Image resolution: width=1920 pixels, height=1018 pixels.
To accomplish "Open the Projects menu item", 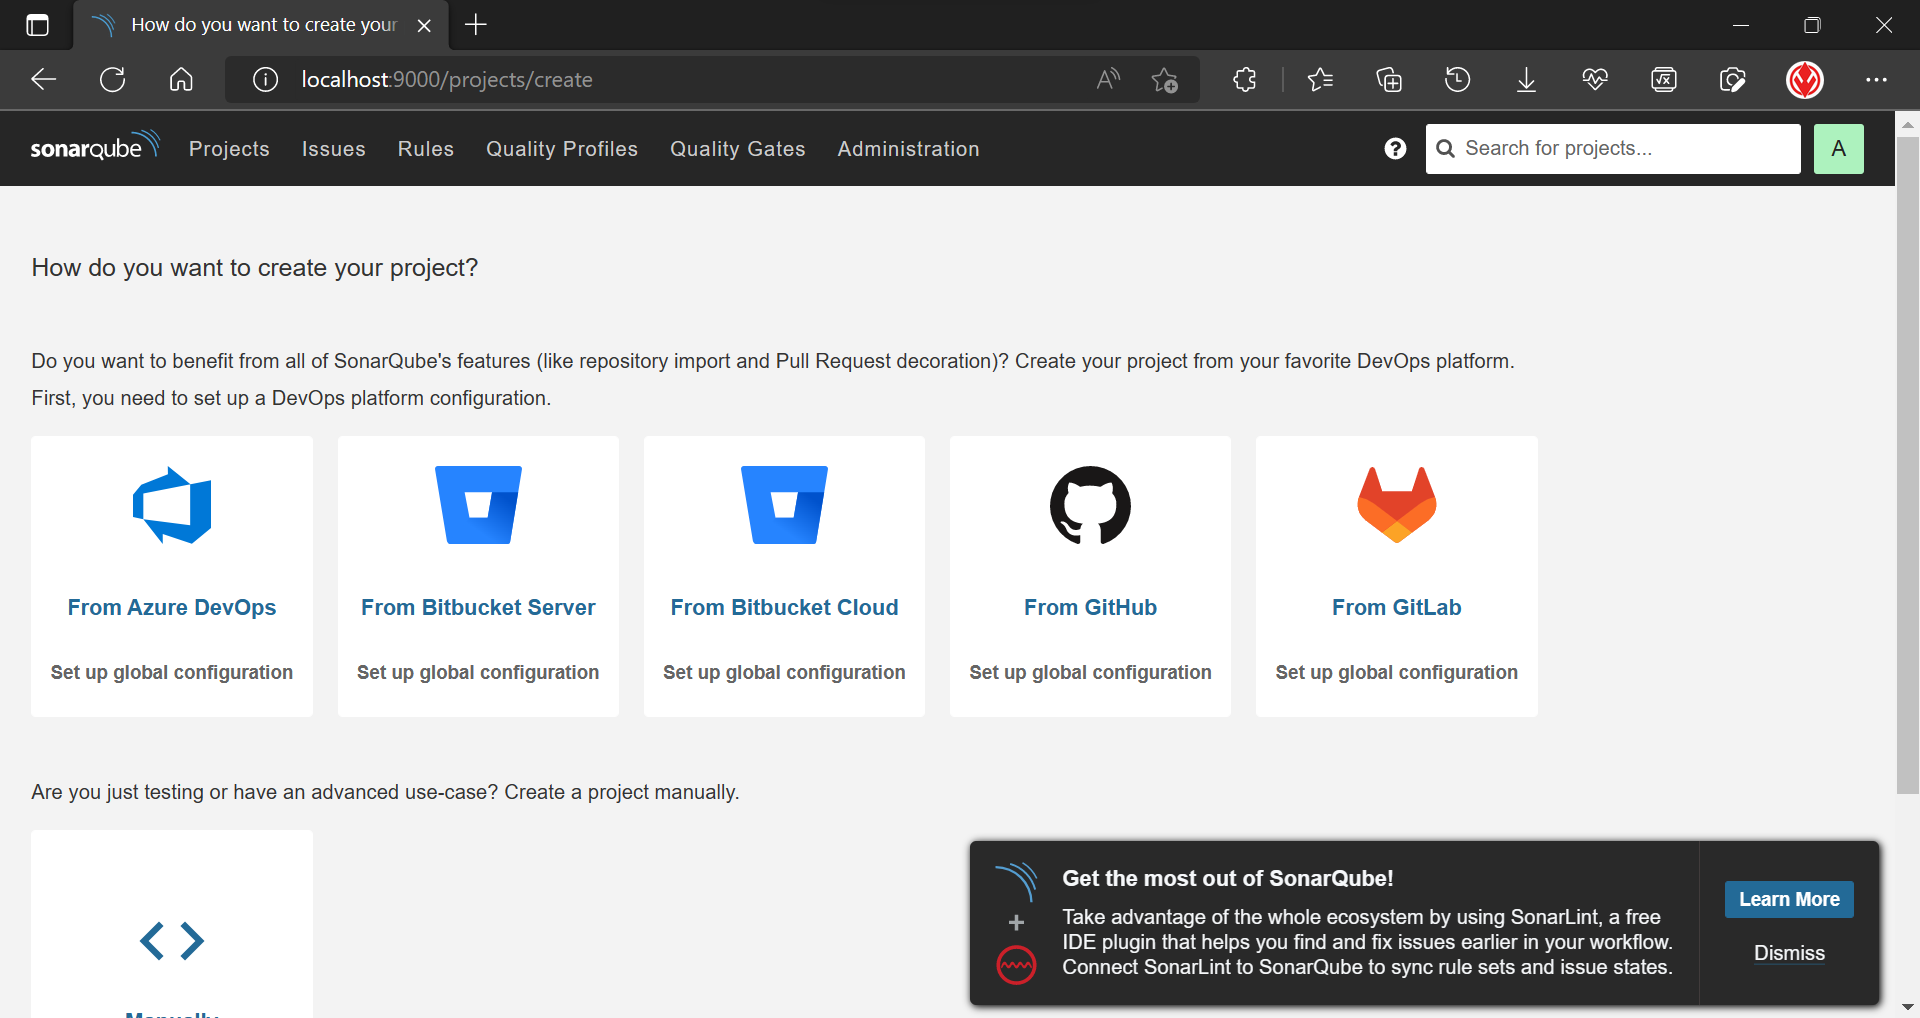I will pyautogui.click(x=229, y=149).
